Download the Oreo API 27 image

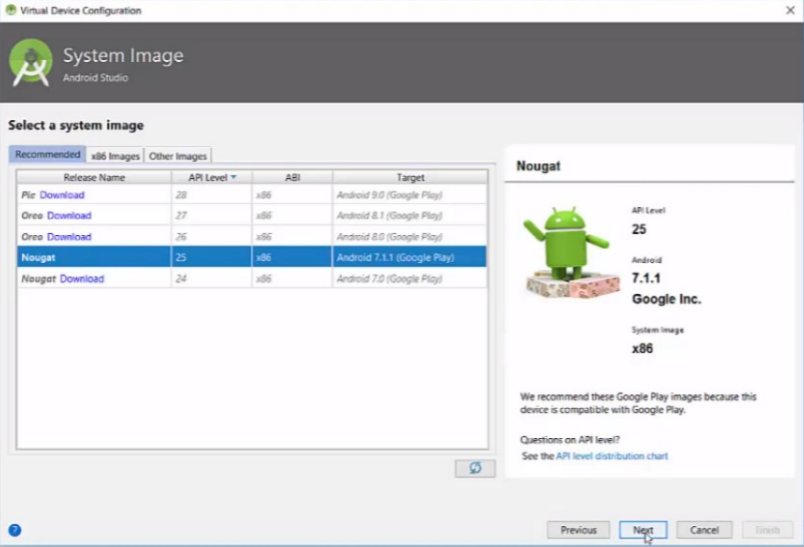pyautogui.click(x=69, y=215)
